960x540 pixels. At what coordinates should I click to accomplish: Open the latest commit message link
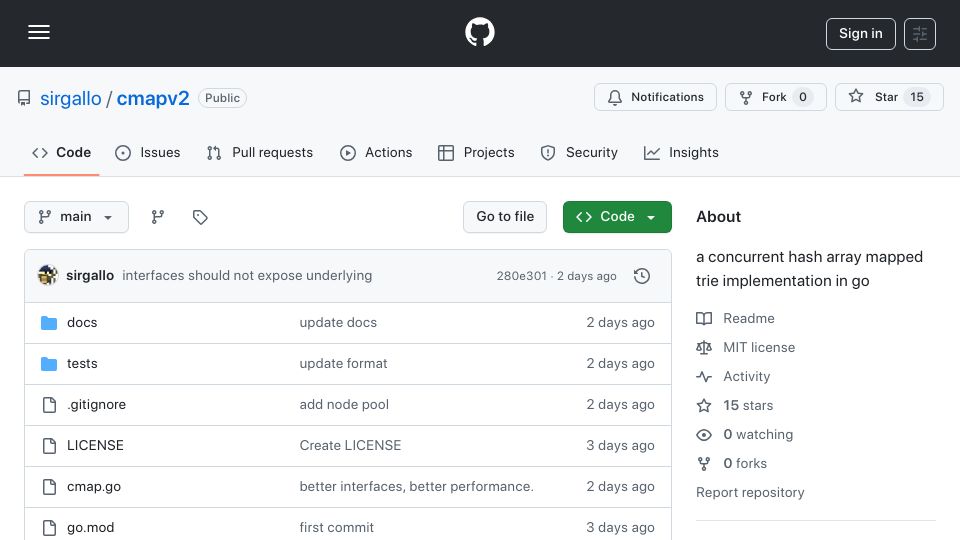(247, 276)
